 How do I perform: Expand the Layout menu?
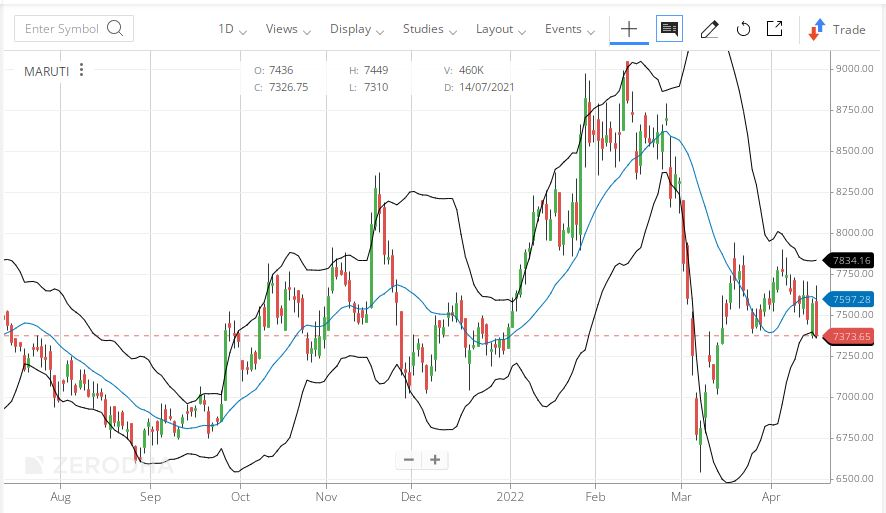(501, 29)
